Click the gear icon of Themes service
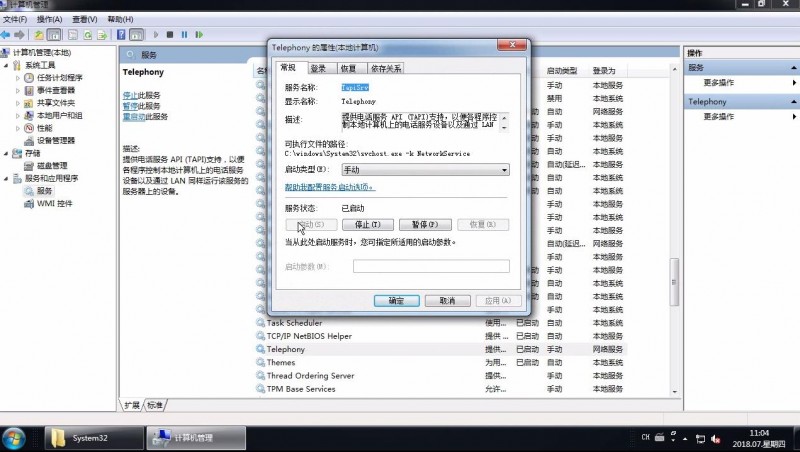The height and width of the screenshot is (452, 800). coord(261,362)
